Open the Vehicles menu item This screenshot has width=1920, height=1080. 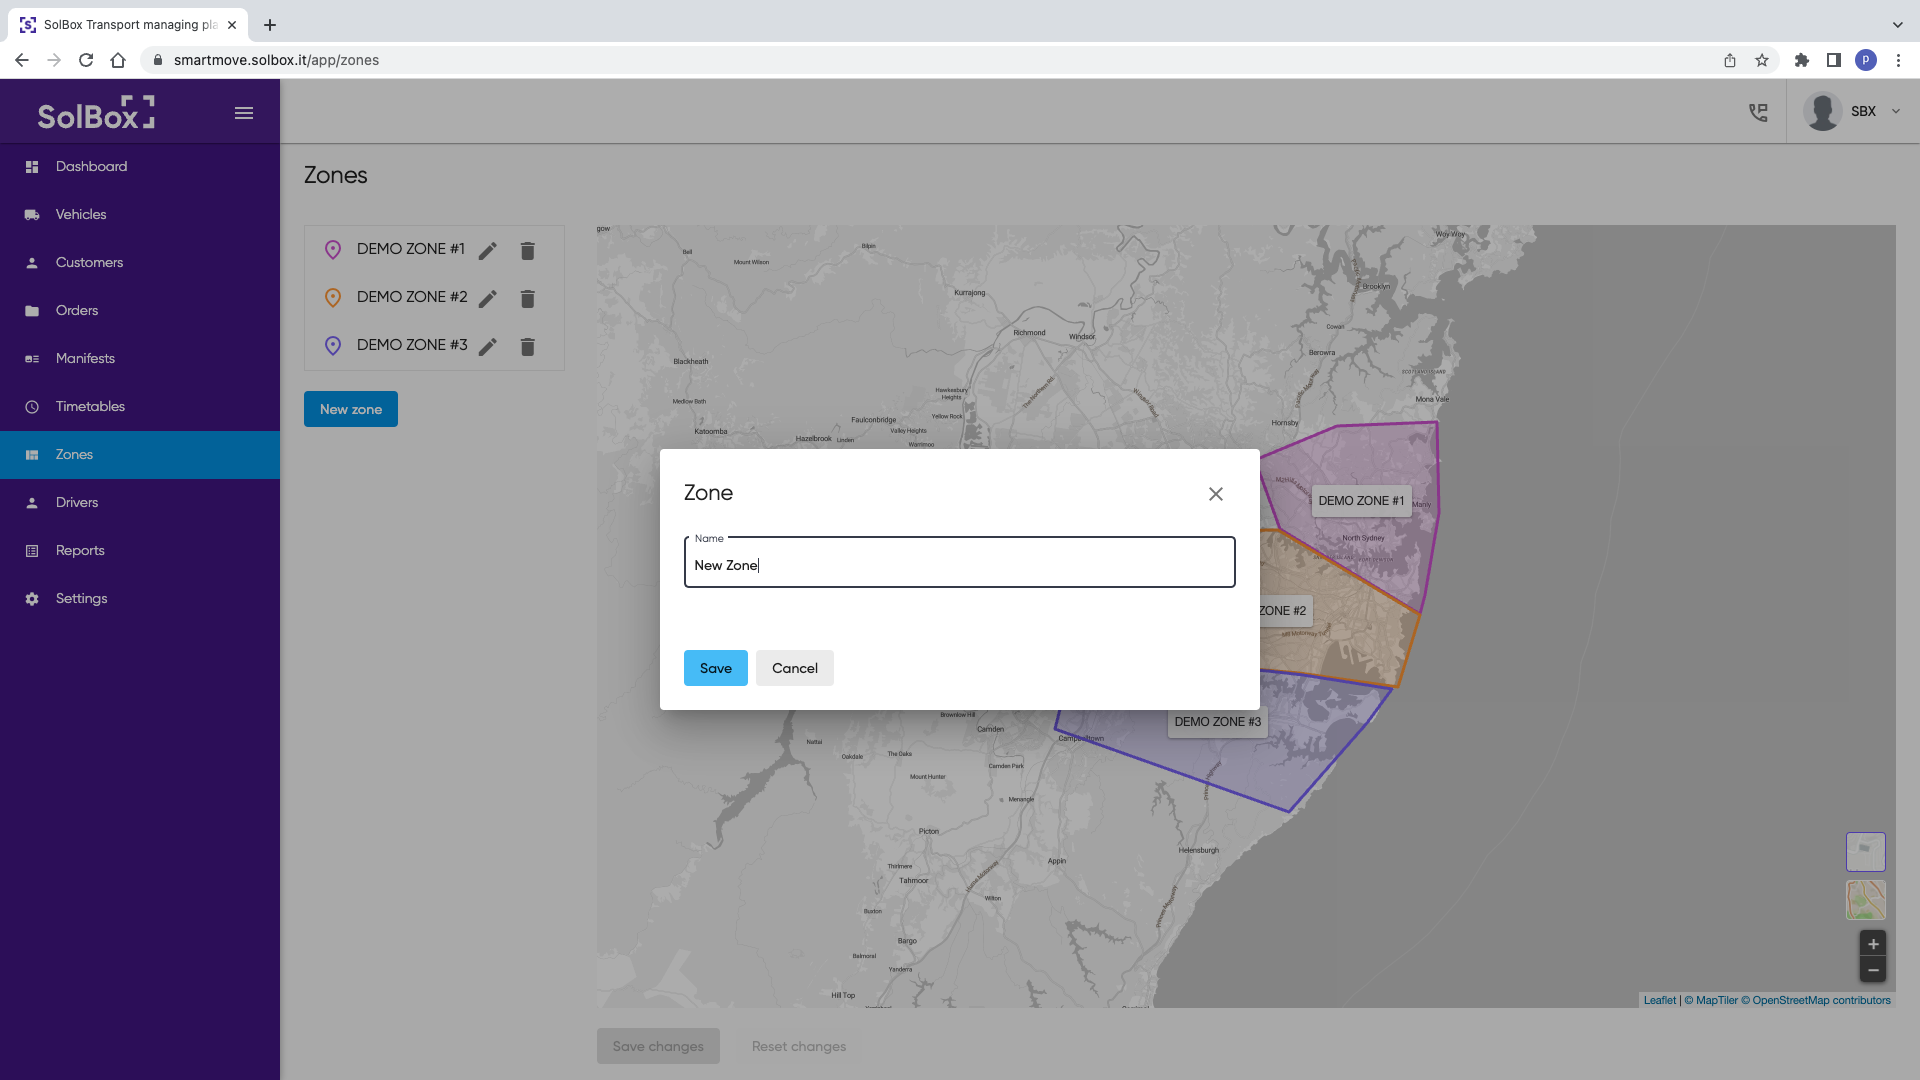click(81, 215)
